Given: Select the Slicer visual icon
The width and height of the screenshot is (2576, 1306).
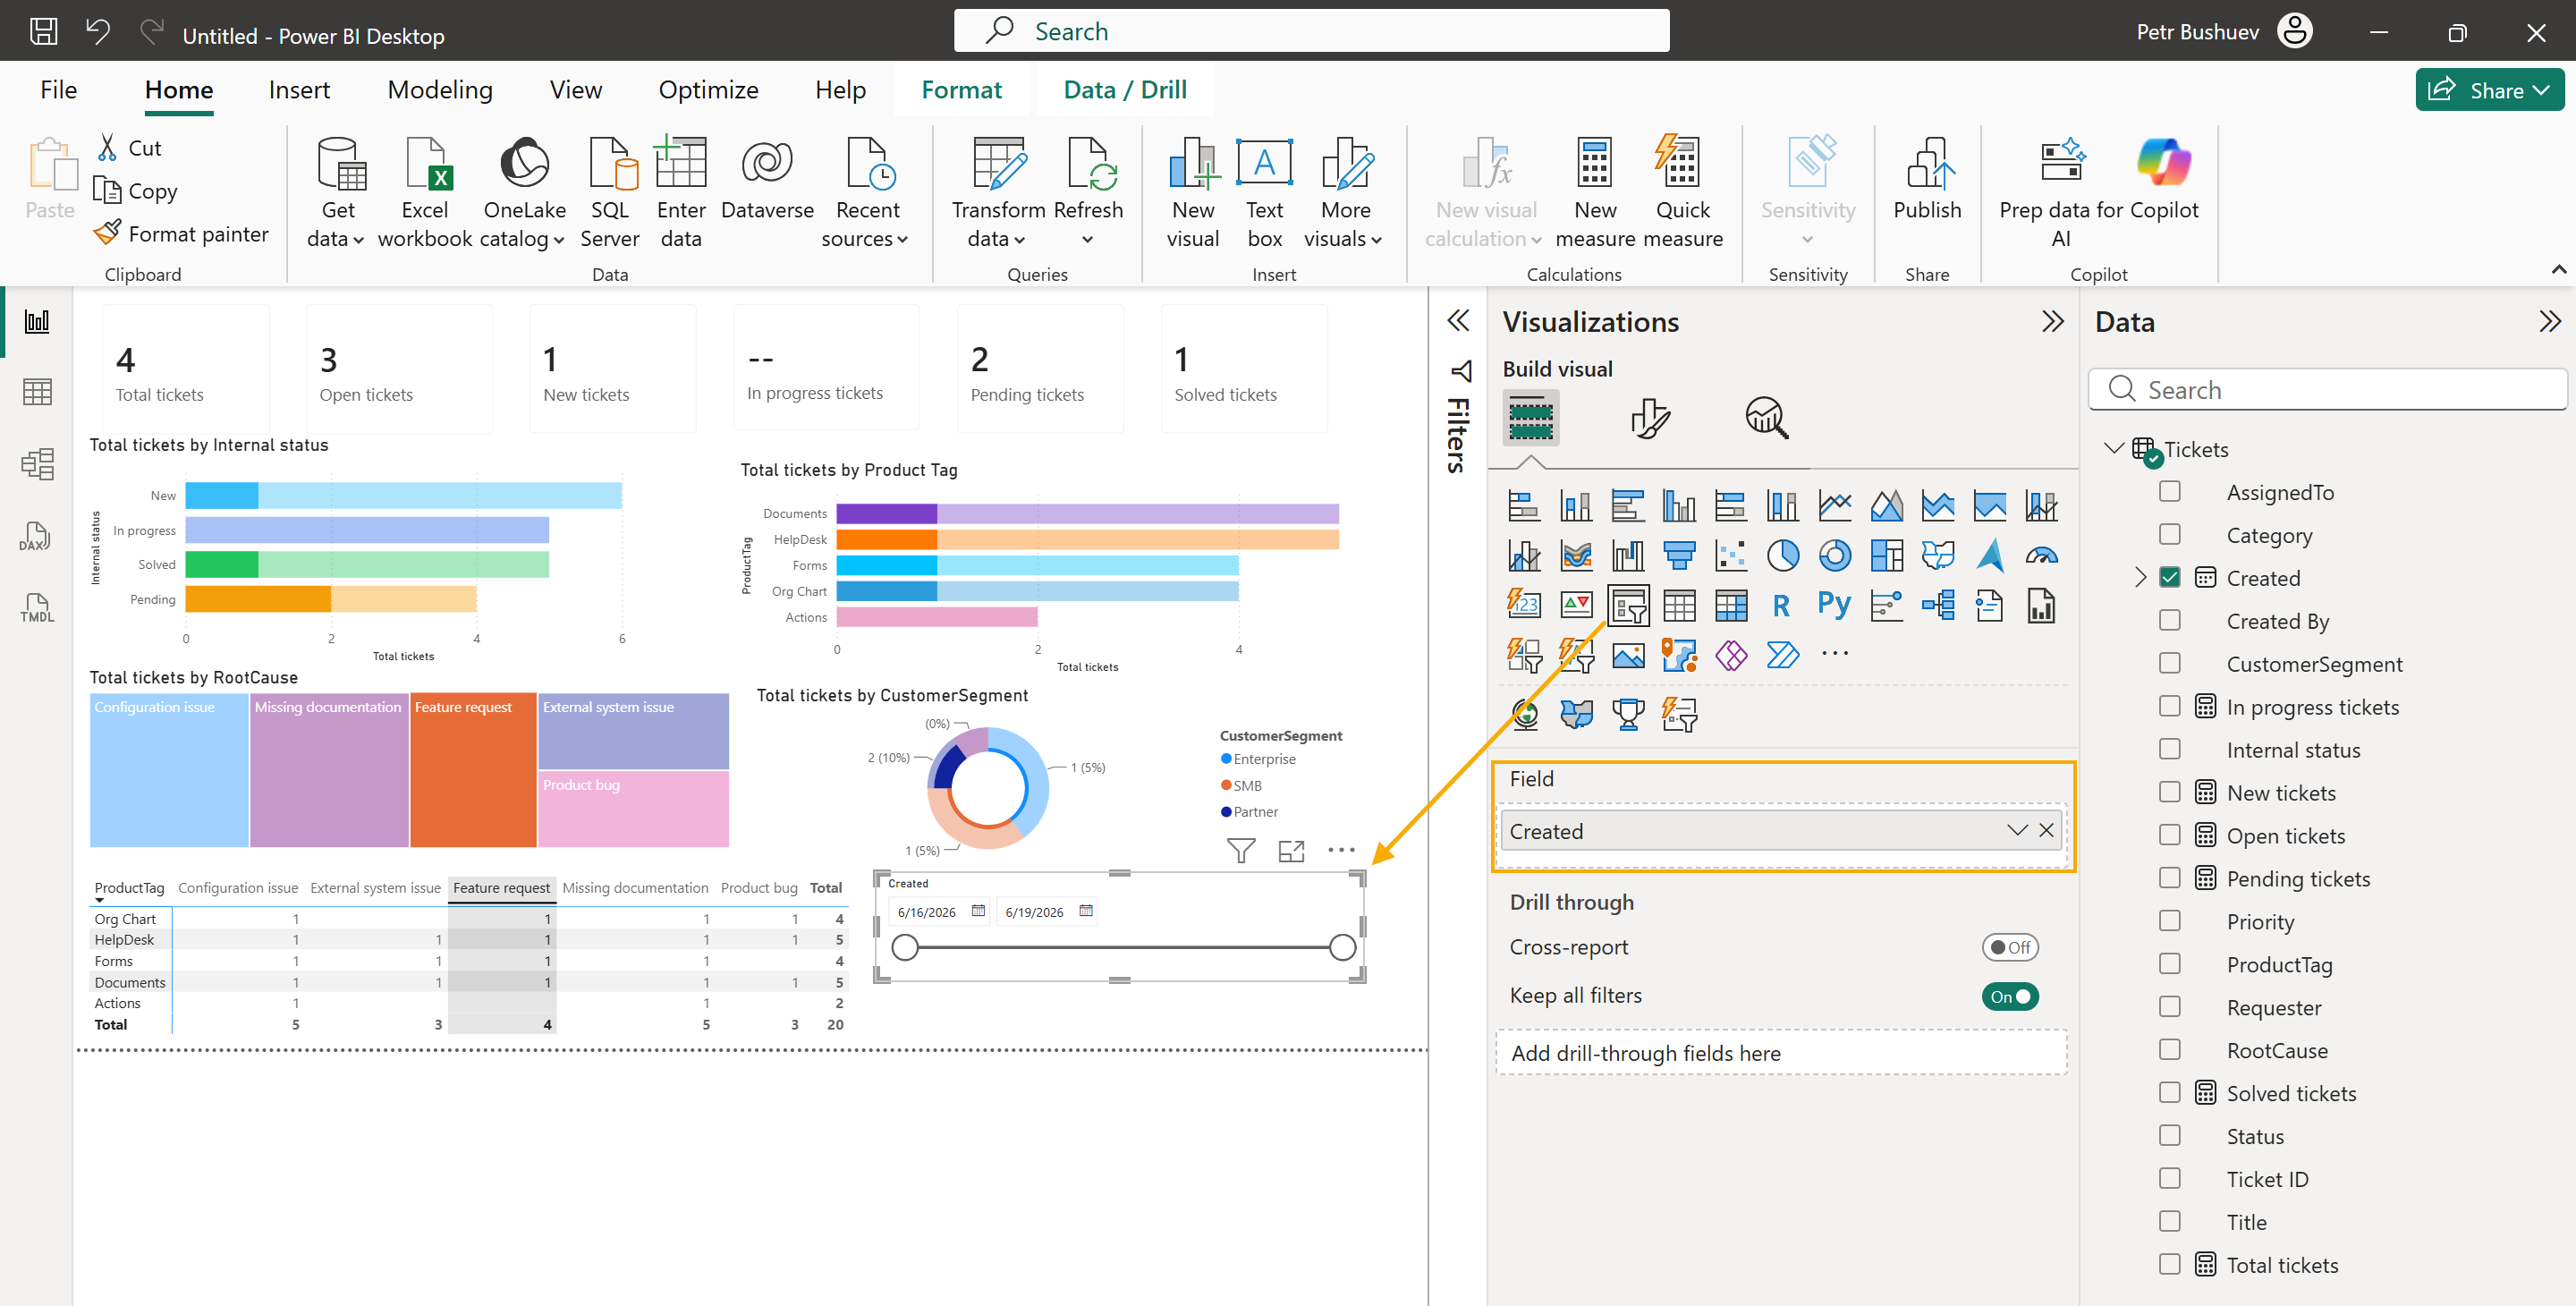Looking at the screenshot, I should point(1628,606).
